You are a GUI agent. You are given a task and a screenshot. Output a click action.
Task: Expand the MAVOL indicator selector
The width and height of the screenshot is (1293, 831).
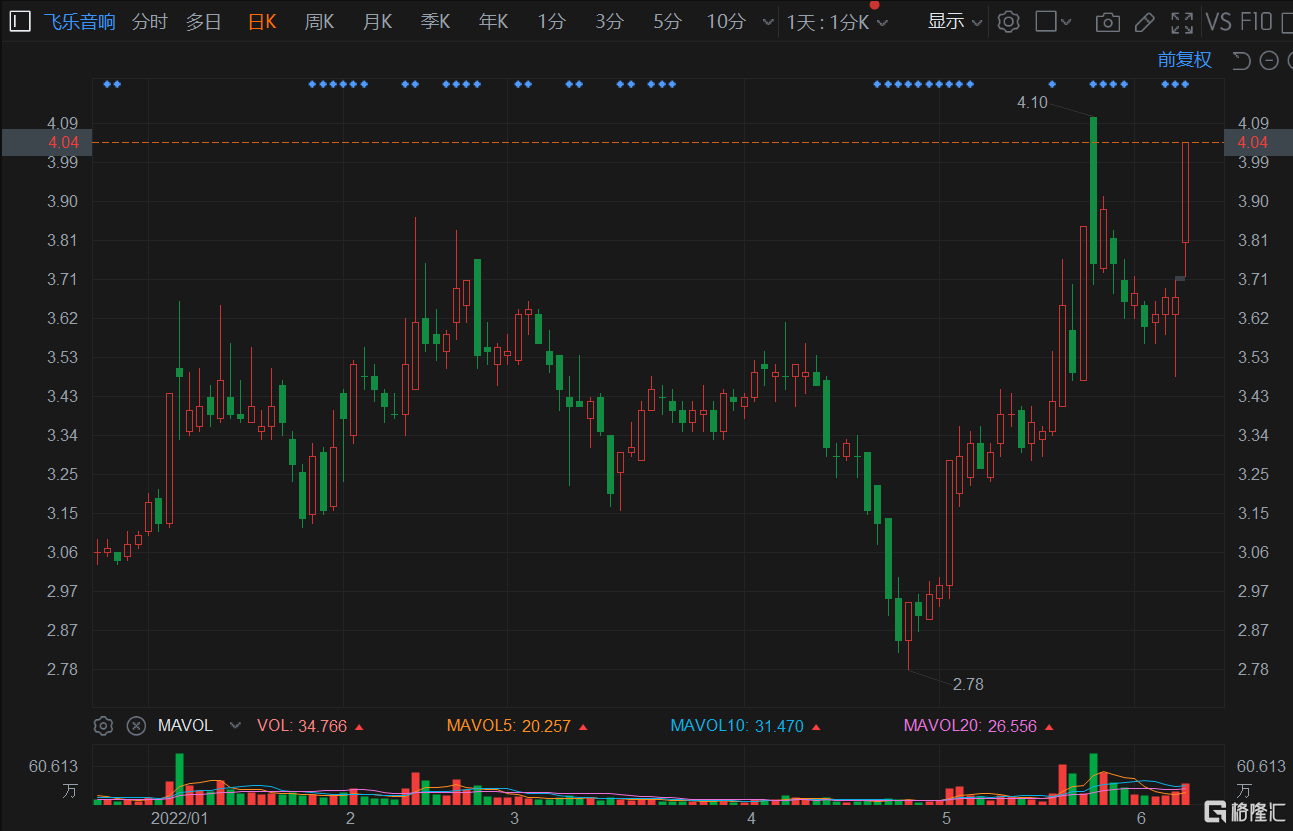(x=235, y=725)
